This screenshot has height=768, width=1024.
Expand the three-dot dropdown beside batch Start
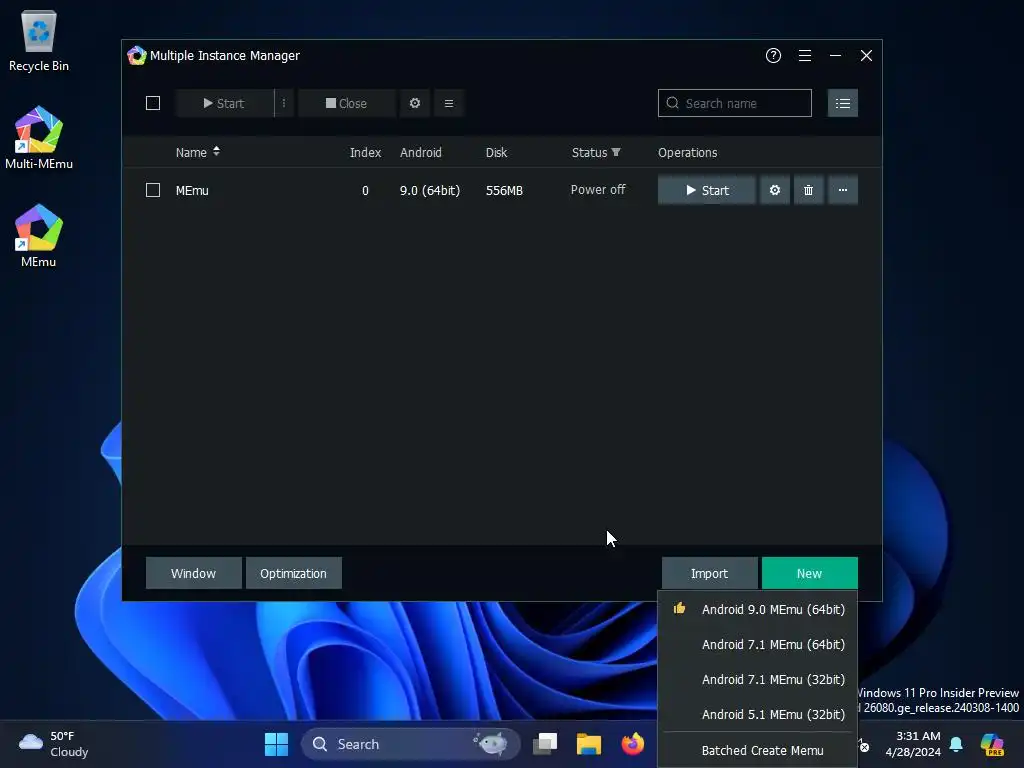tap(283, 103)
